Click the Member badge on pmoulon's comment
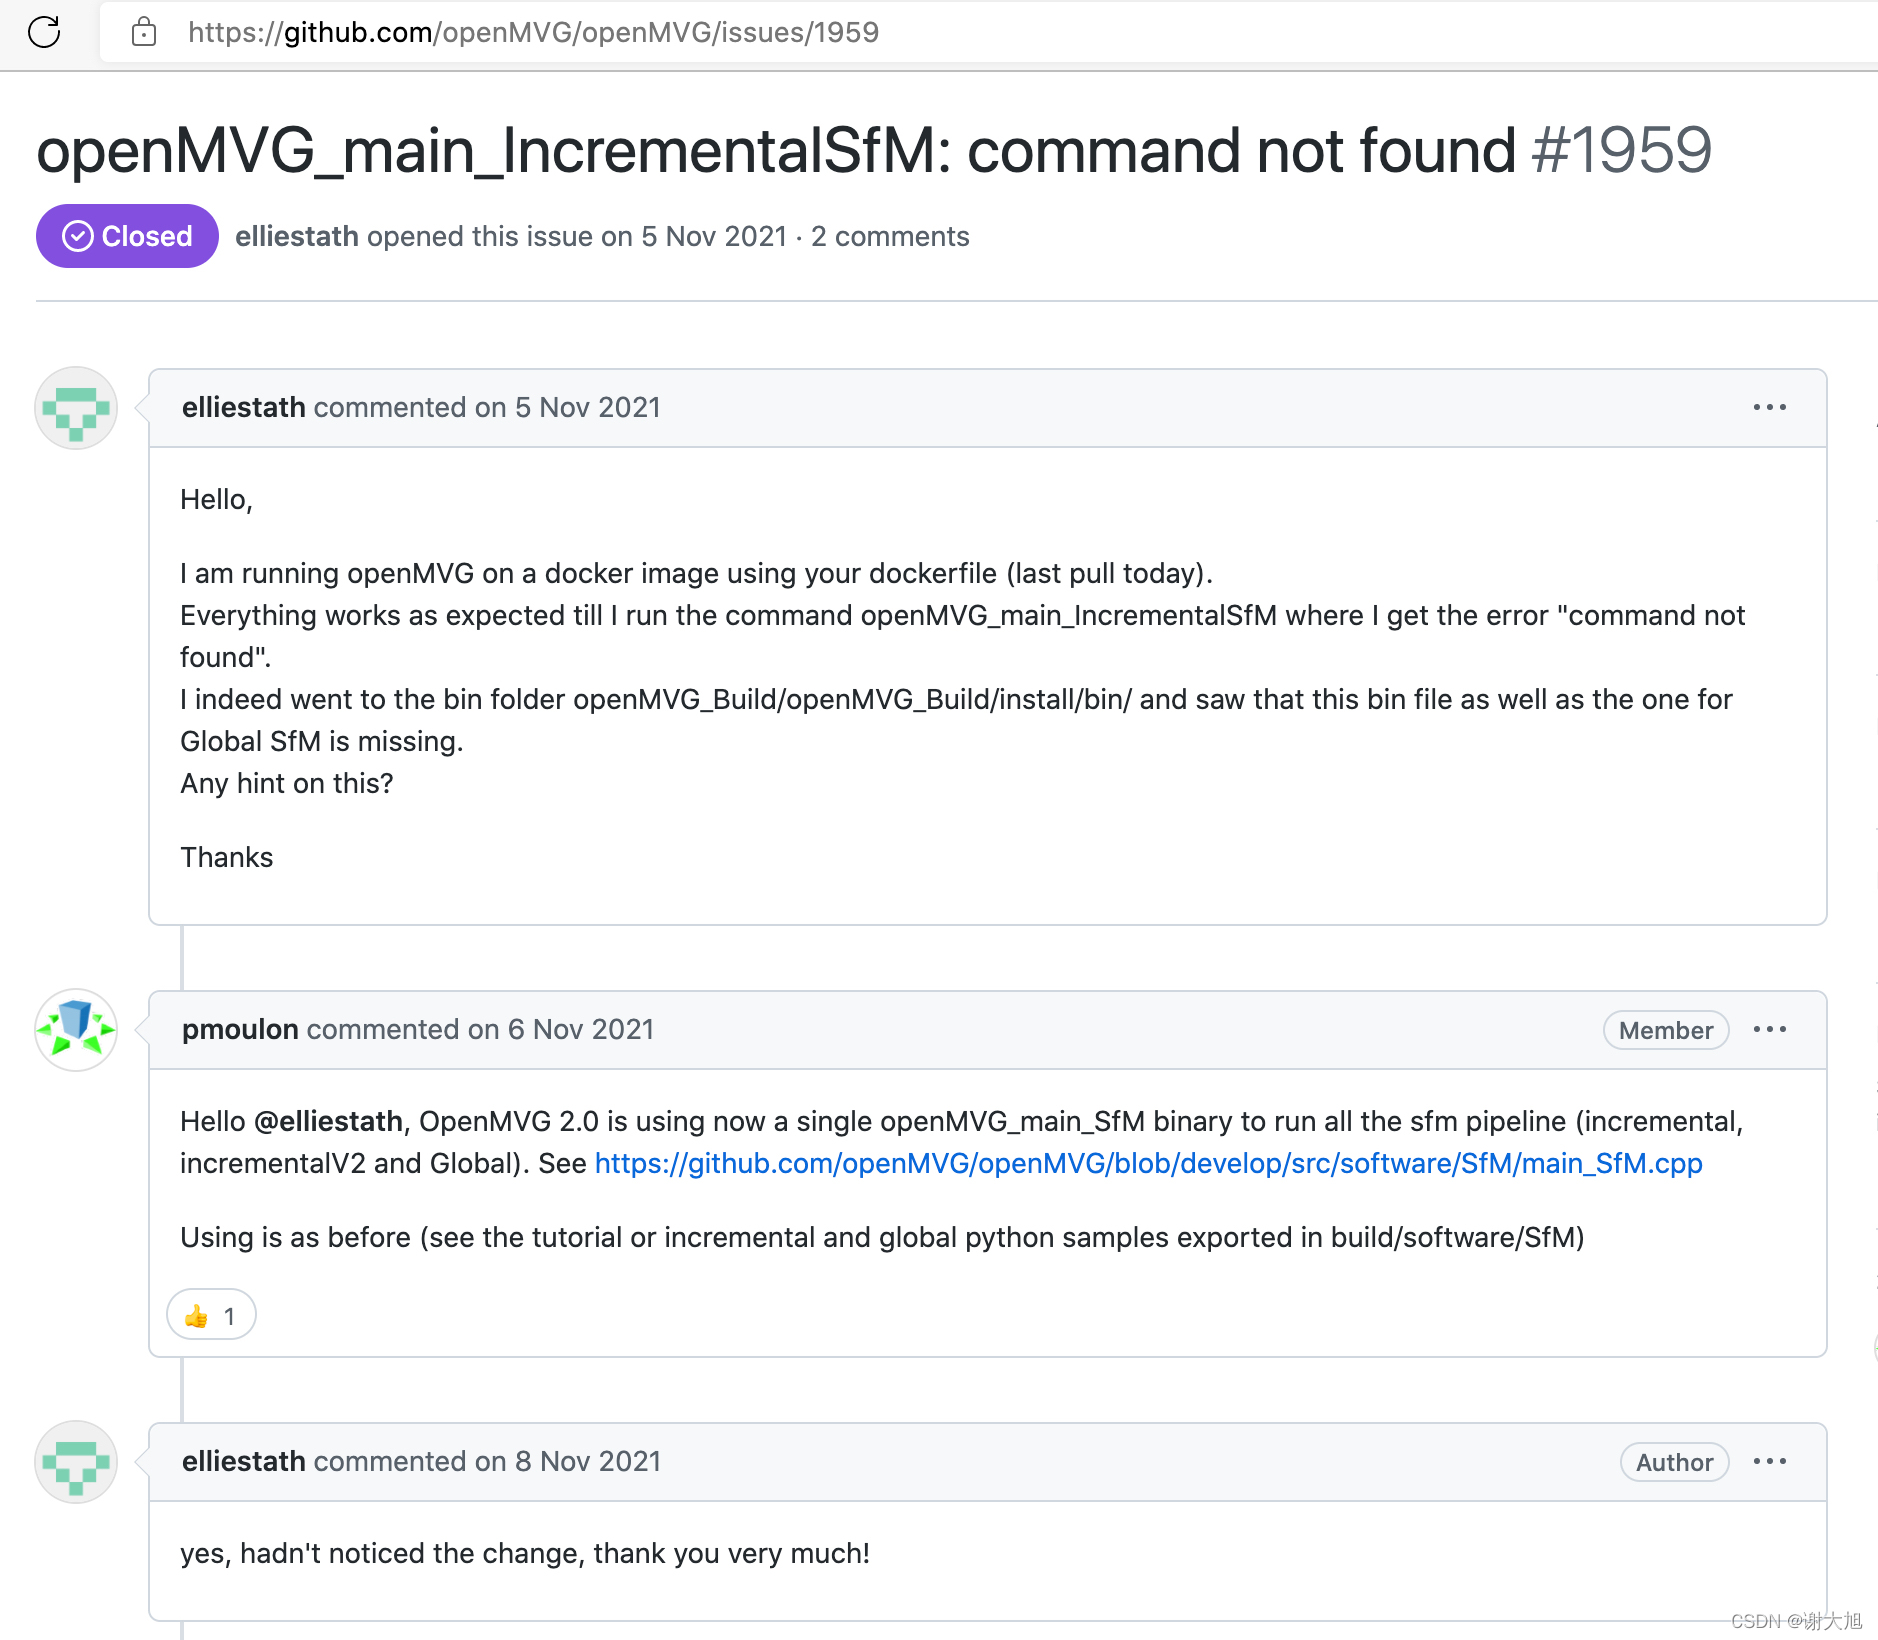Image resolution: width=1878 pixels, height=1640 pixels. [1664, 1030]
